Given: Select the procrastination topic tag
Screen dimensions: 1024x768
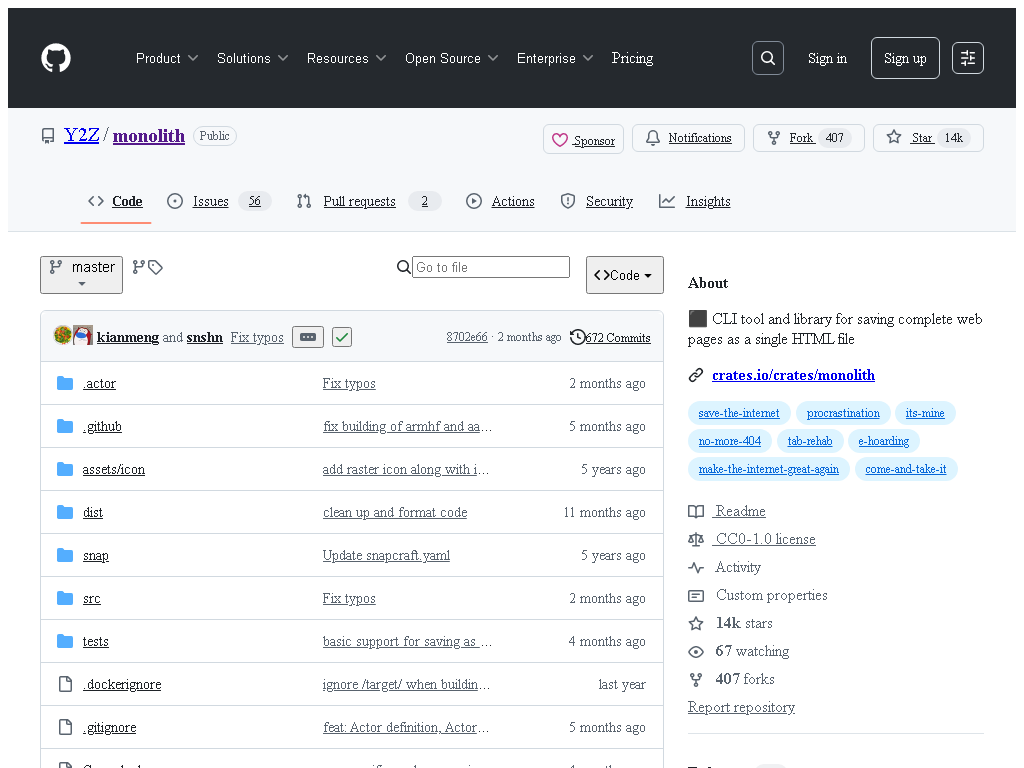Looking at the screenshot, I should [843, 413].
